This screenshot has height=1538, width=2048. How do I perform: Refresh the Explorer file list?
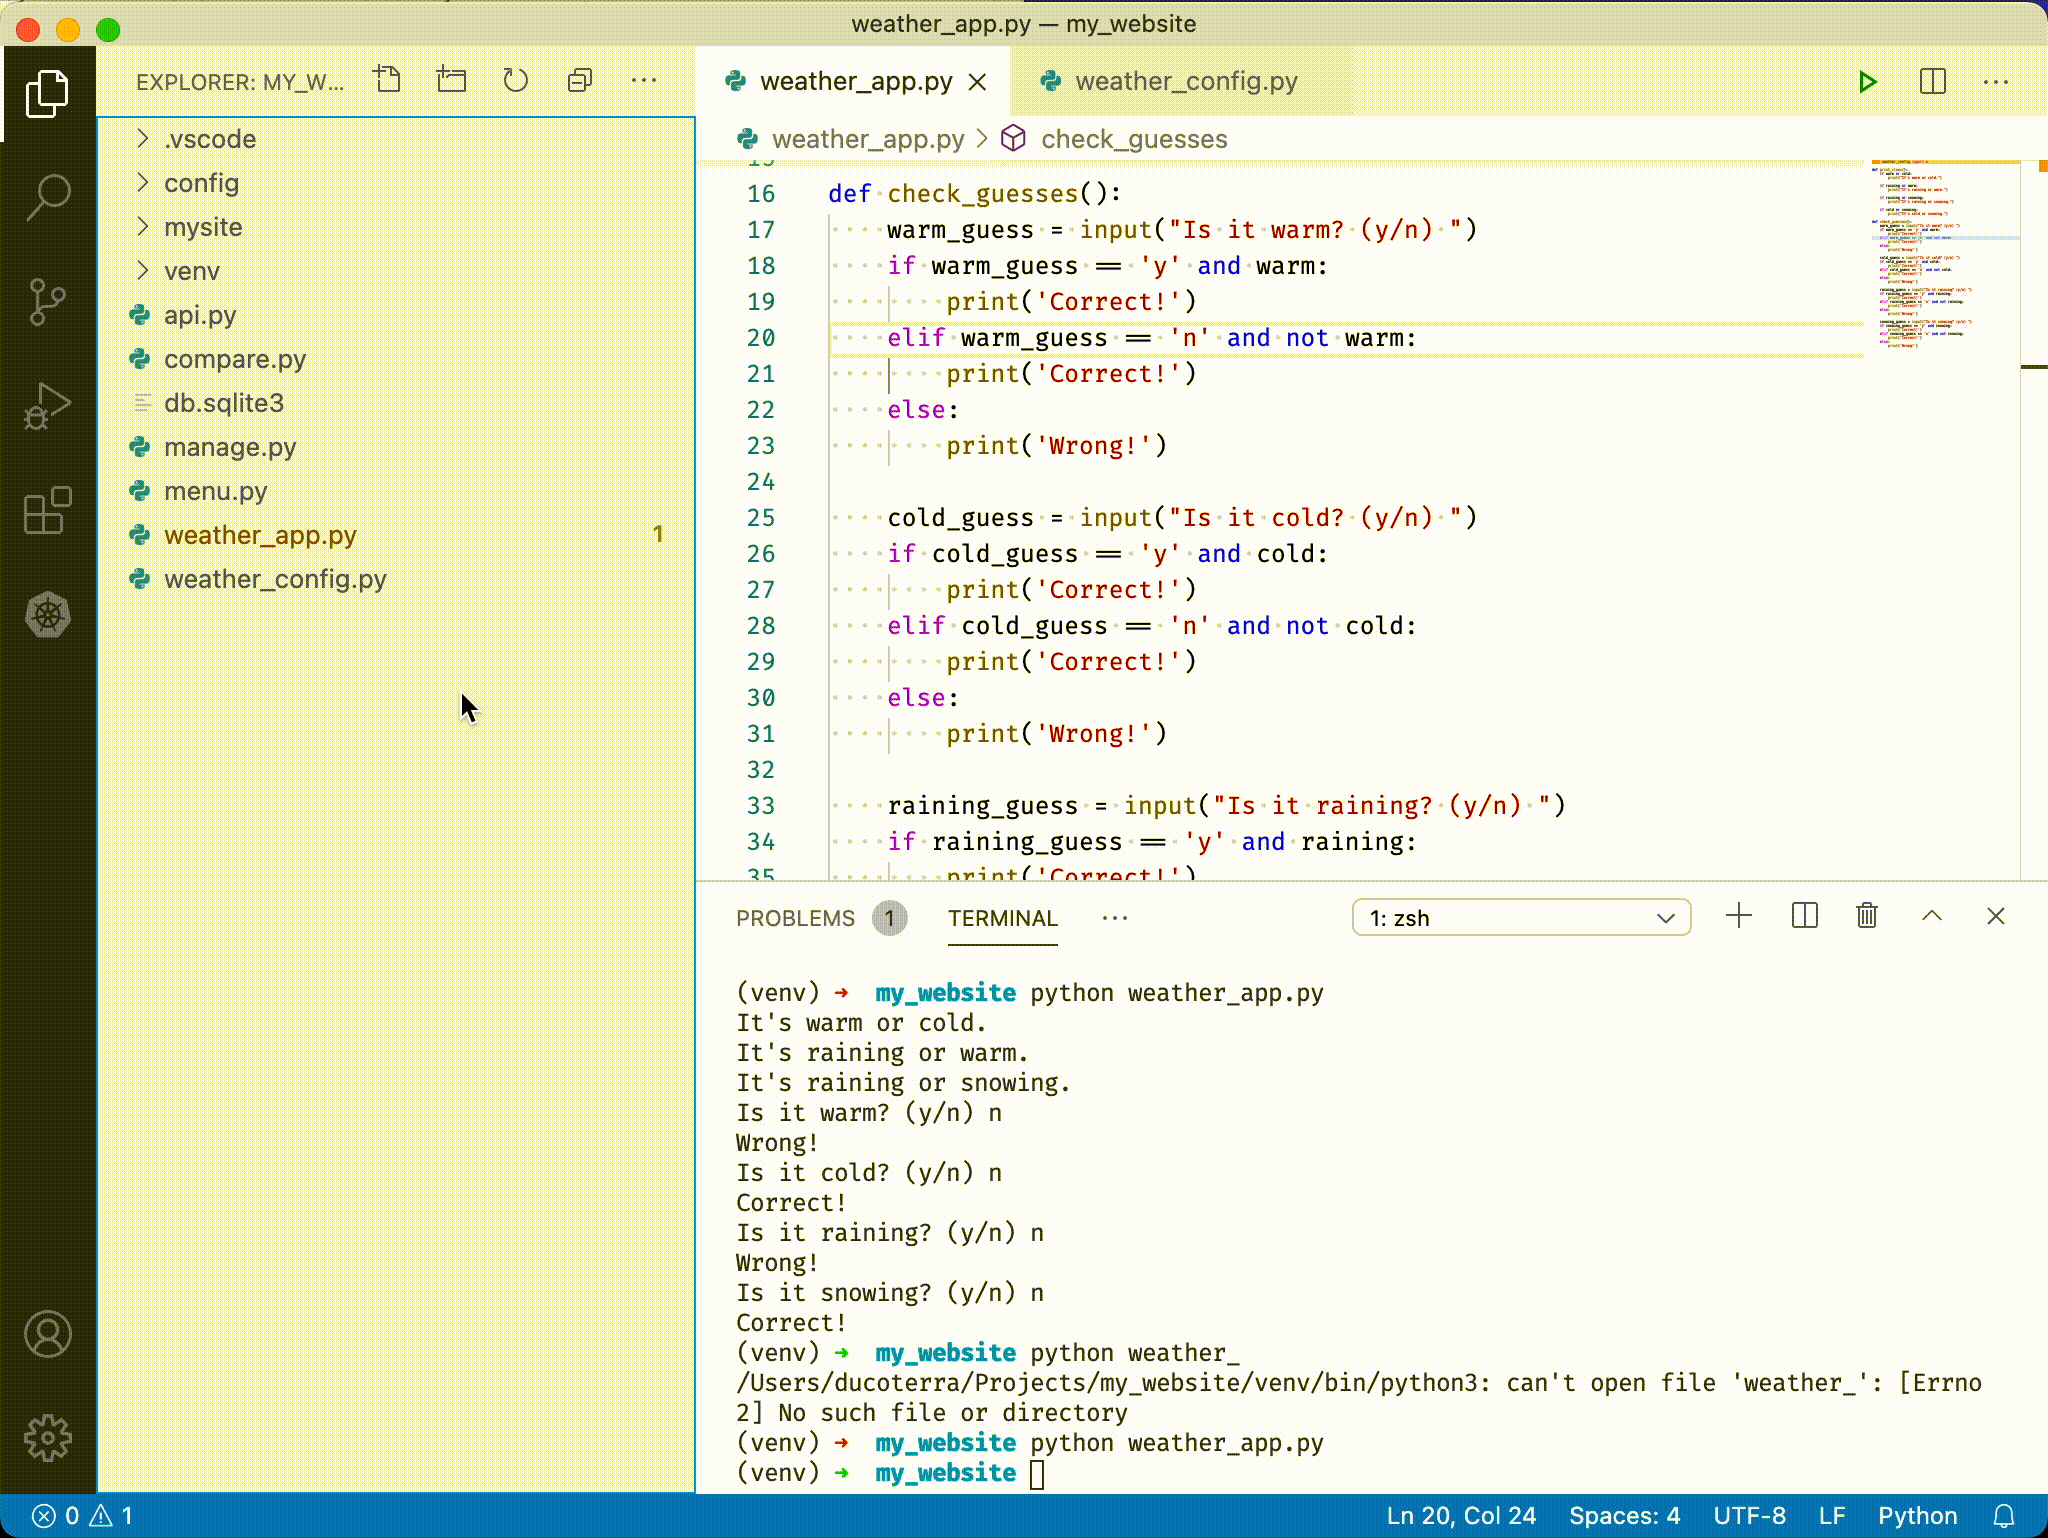(515, 80)
